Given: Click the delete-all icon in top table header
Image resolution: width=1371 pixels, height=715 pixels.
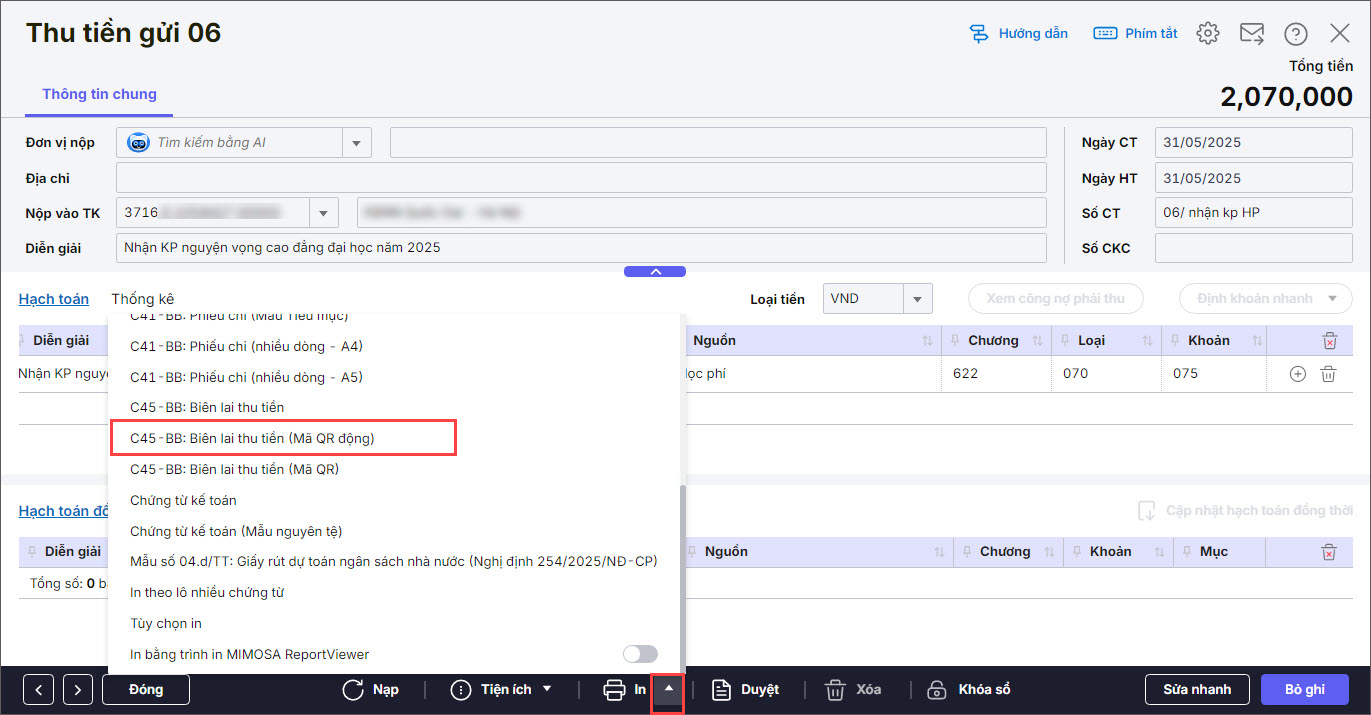Looking at the screenshot, I should tap(1329, 341).
